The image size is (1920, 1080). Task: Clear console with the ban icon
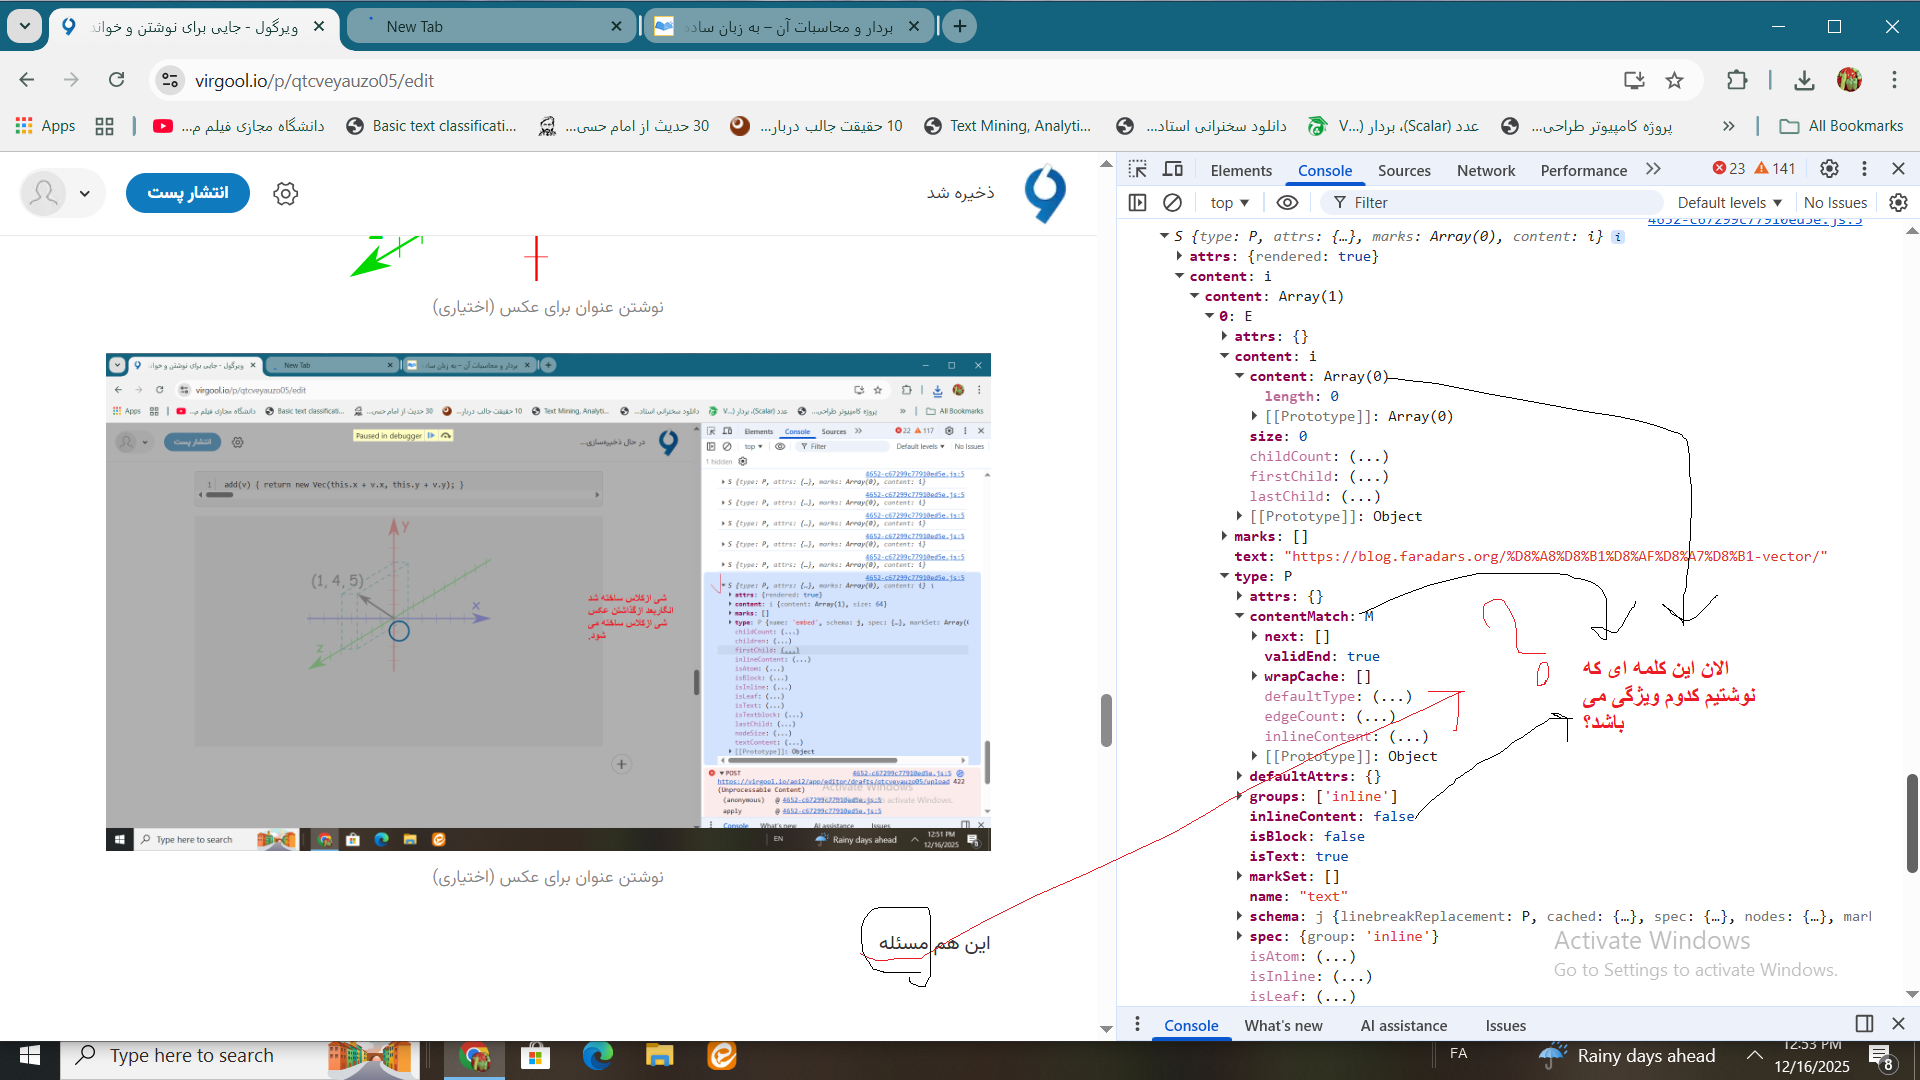pos(1172,202)
